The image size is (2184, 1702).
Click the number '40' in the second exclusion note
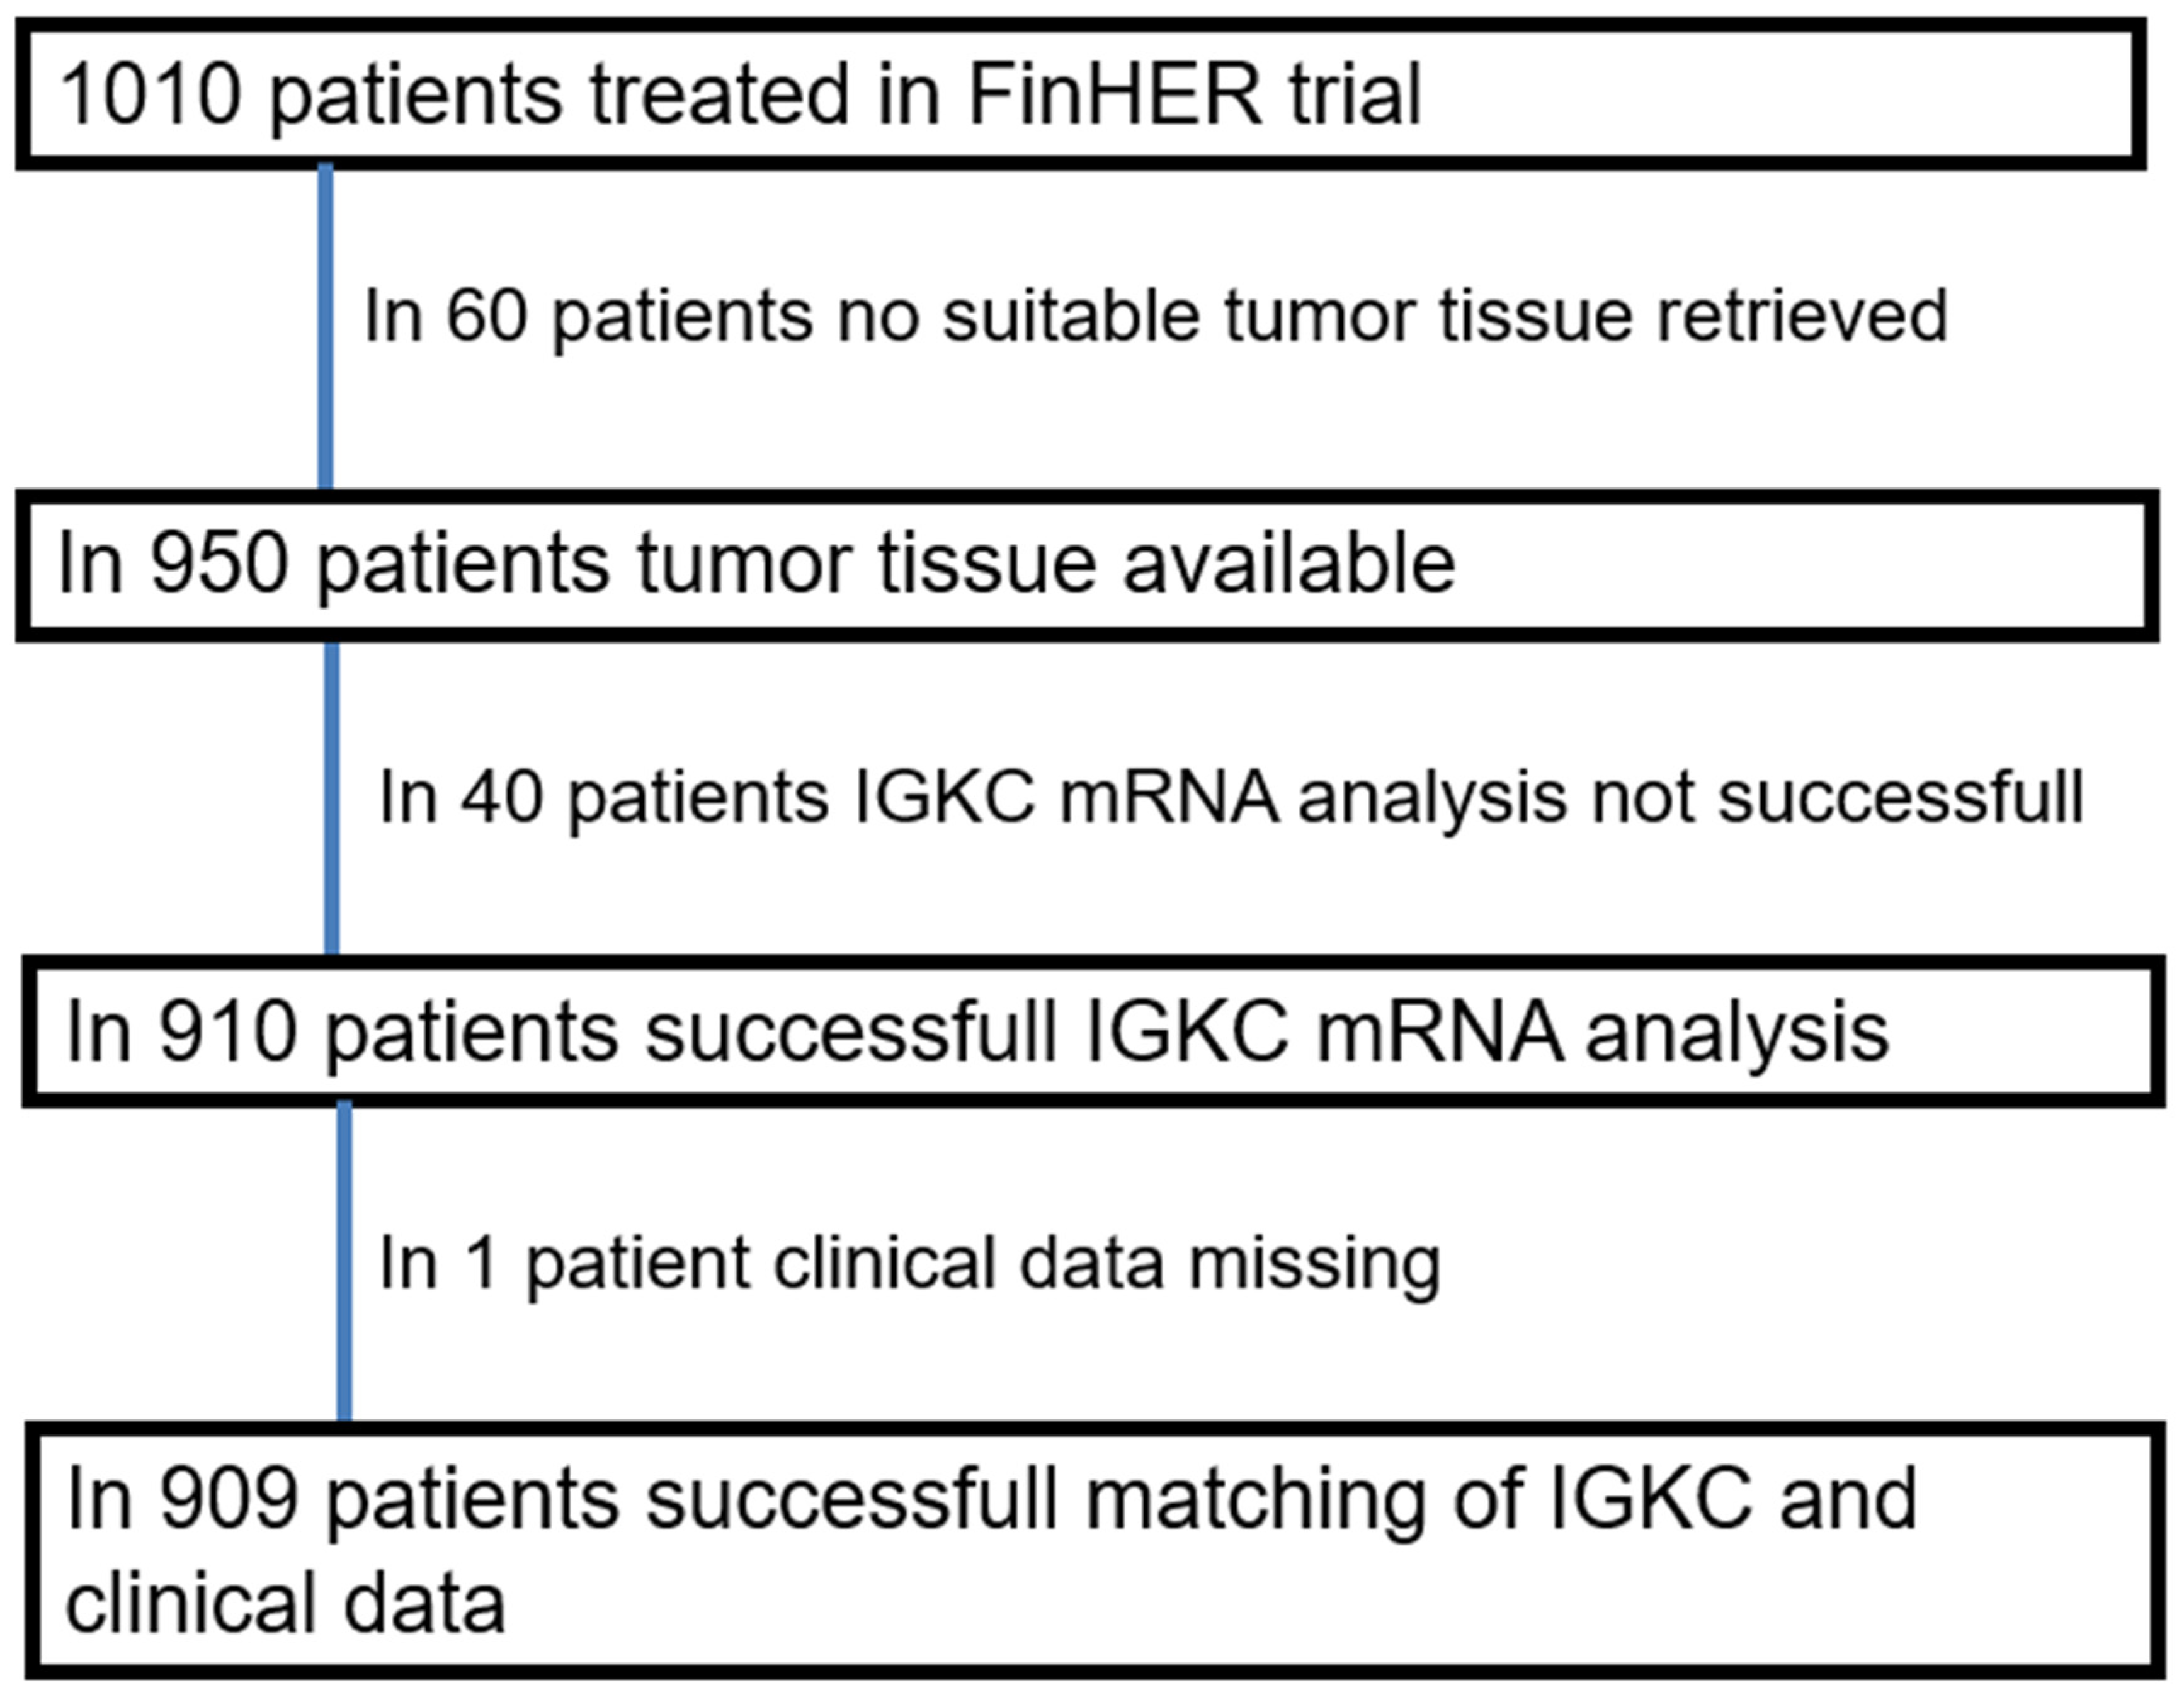click(502, 798)
